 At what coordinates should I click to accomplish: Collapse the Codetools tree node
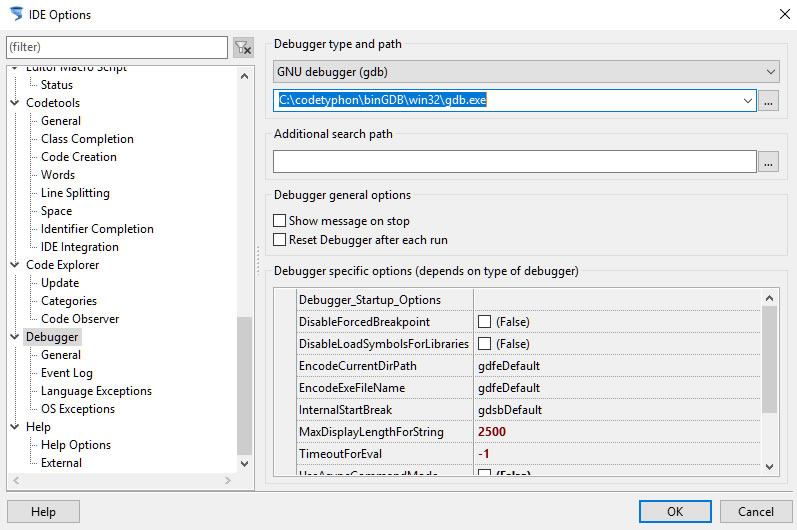[14, 103]
